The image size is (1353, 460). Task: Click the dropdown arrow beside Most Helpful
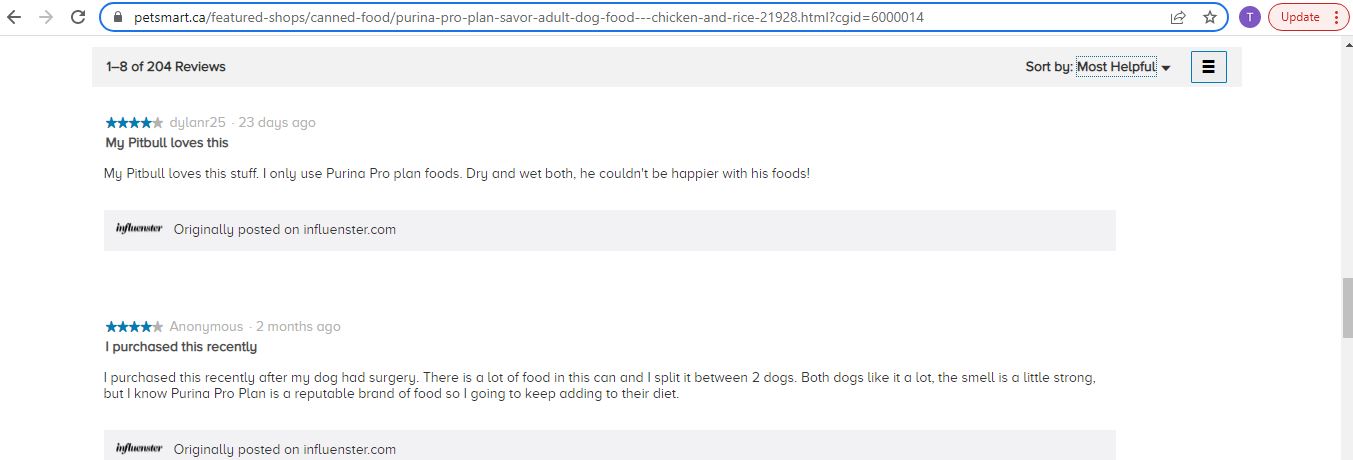point(1166,68)
